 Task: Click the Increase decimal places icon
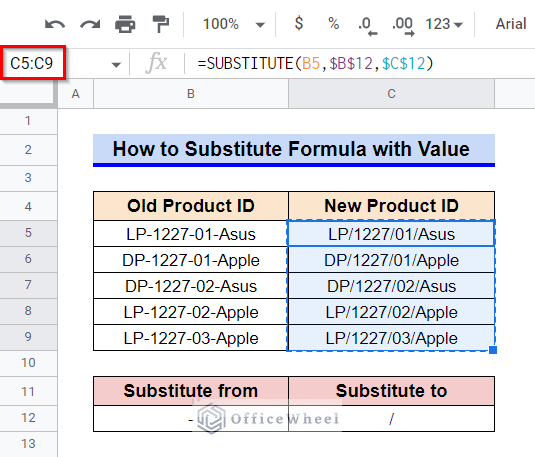pyautogui.click(x=403, y=25)
